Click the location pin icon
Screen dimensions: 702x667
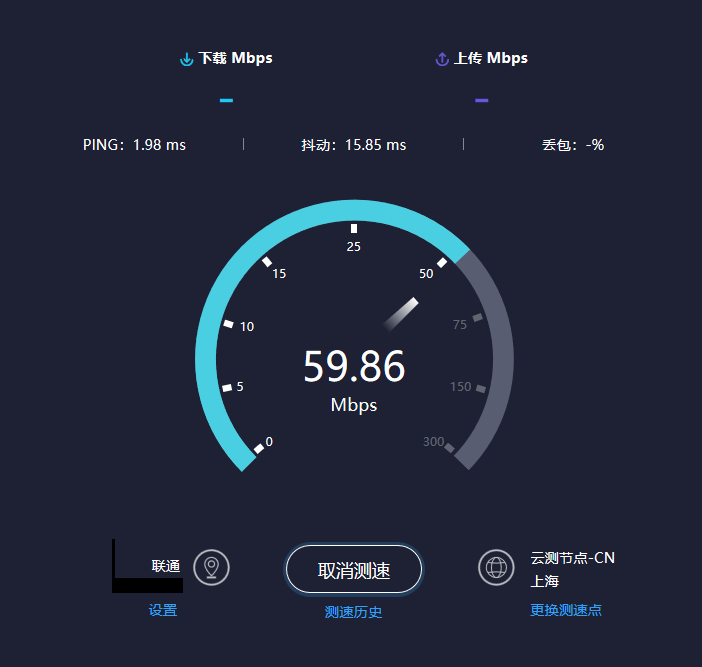pyautogui.click(x=211, y=567)
